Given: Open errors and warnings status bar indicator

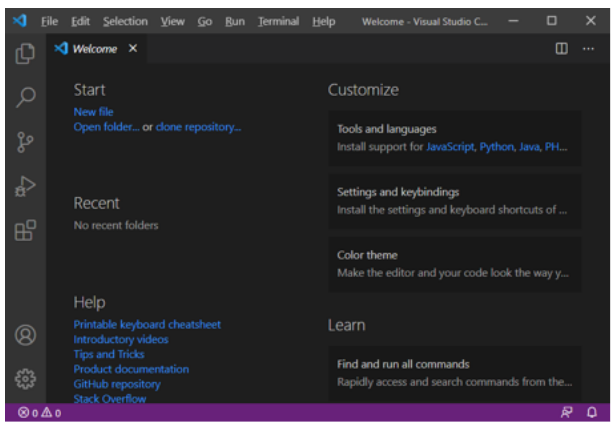Looking at the screenshot, I should tap(39, 412).
